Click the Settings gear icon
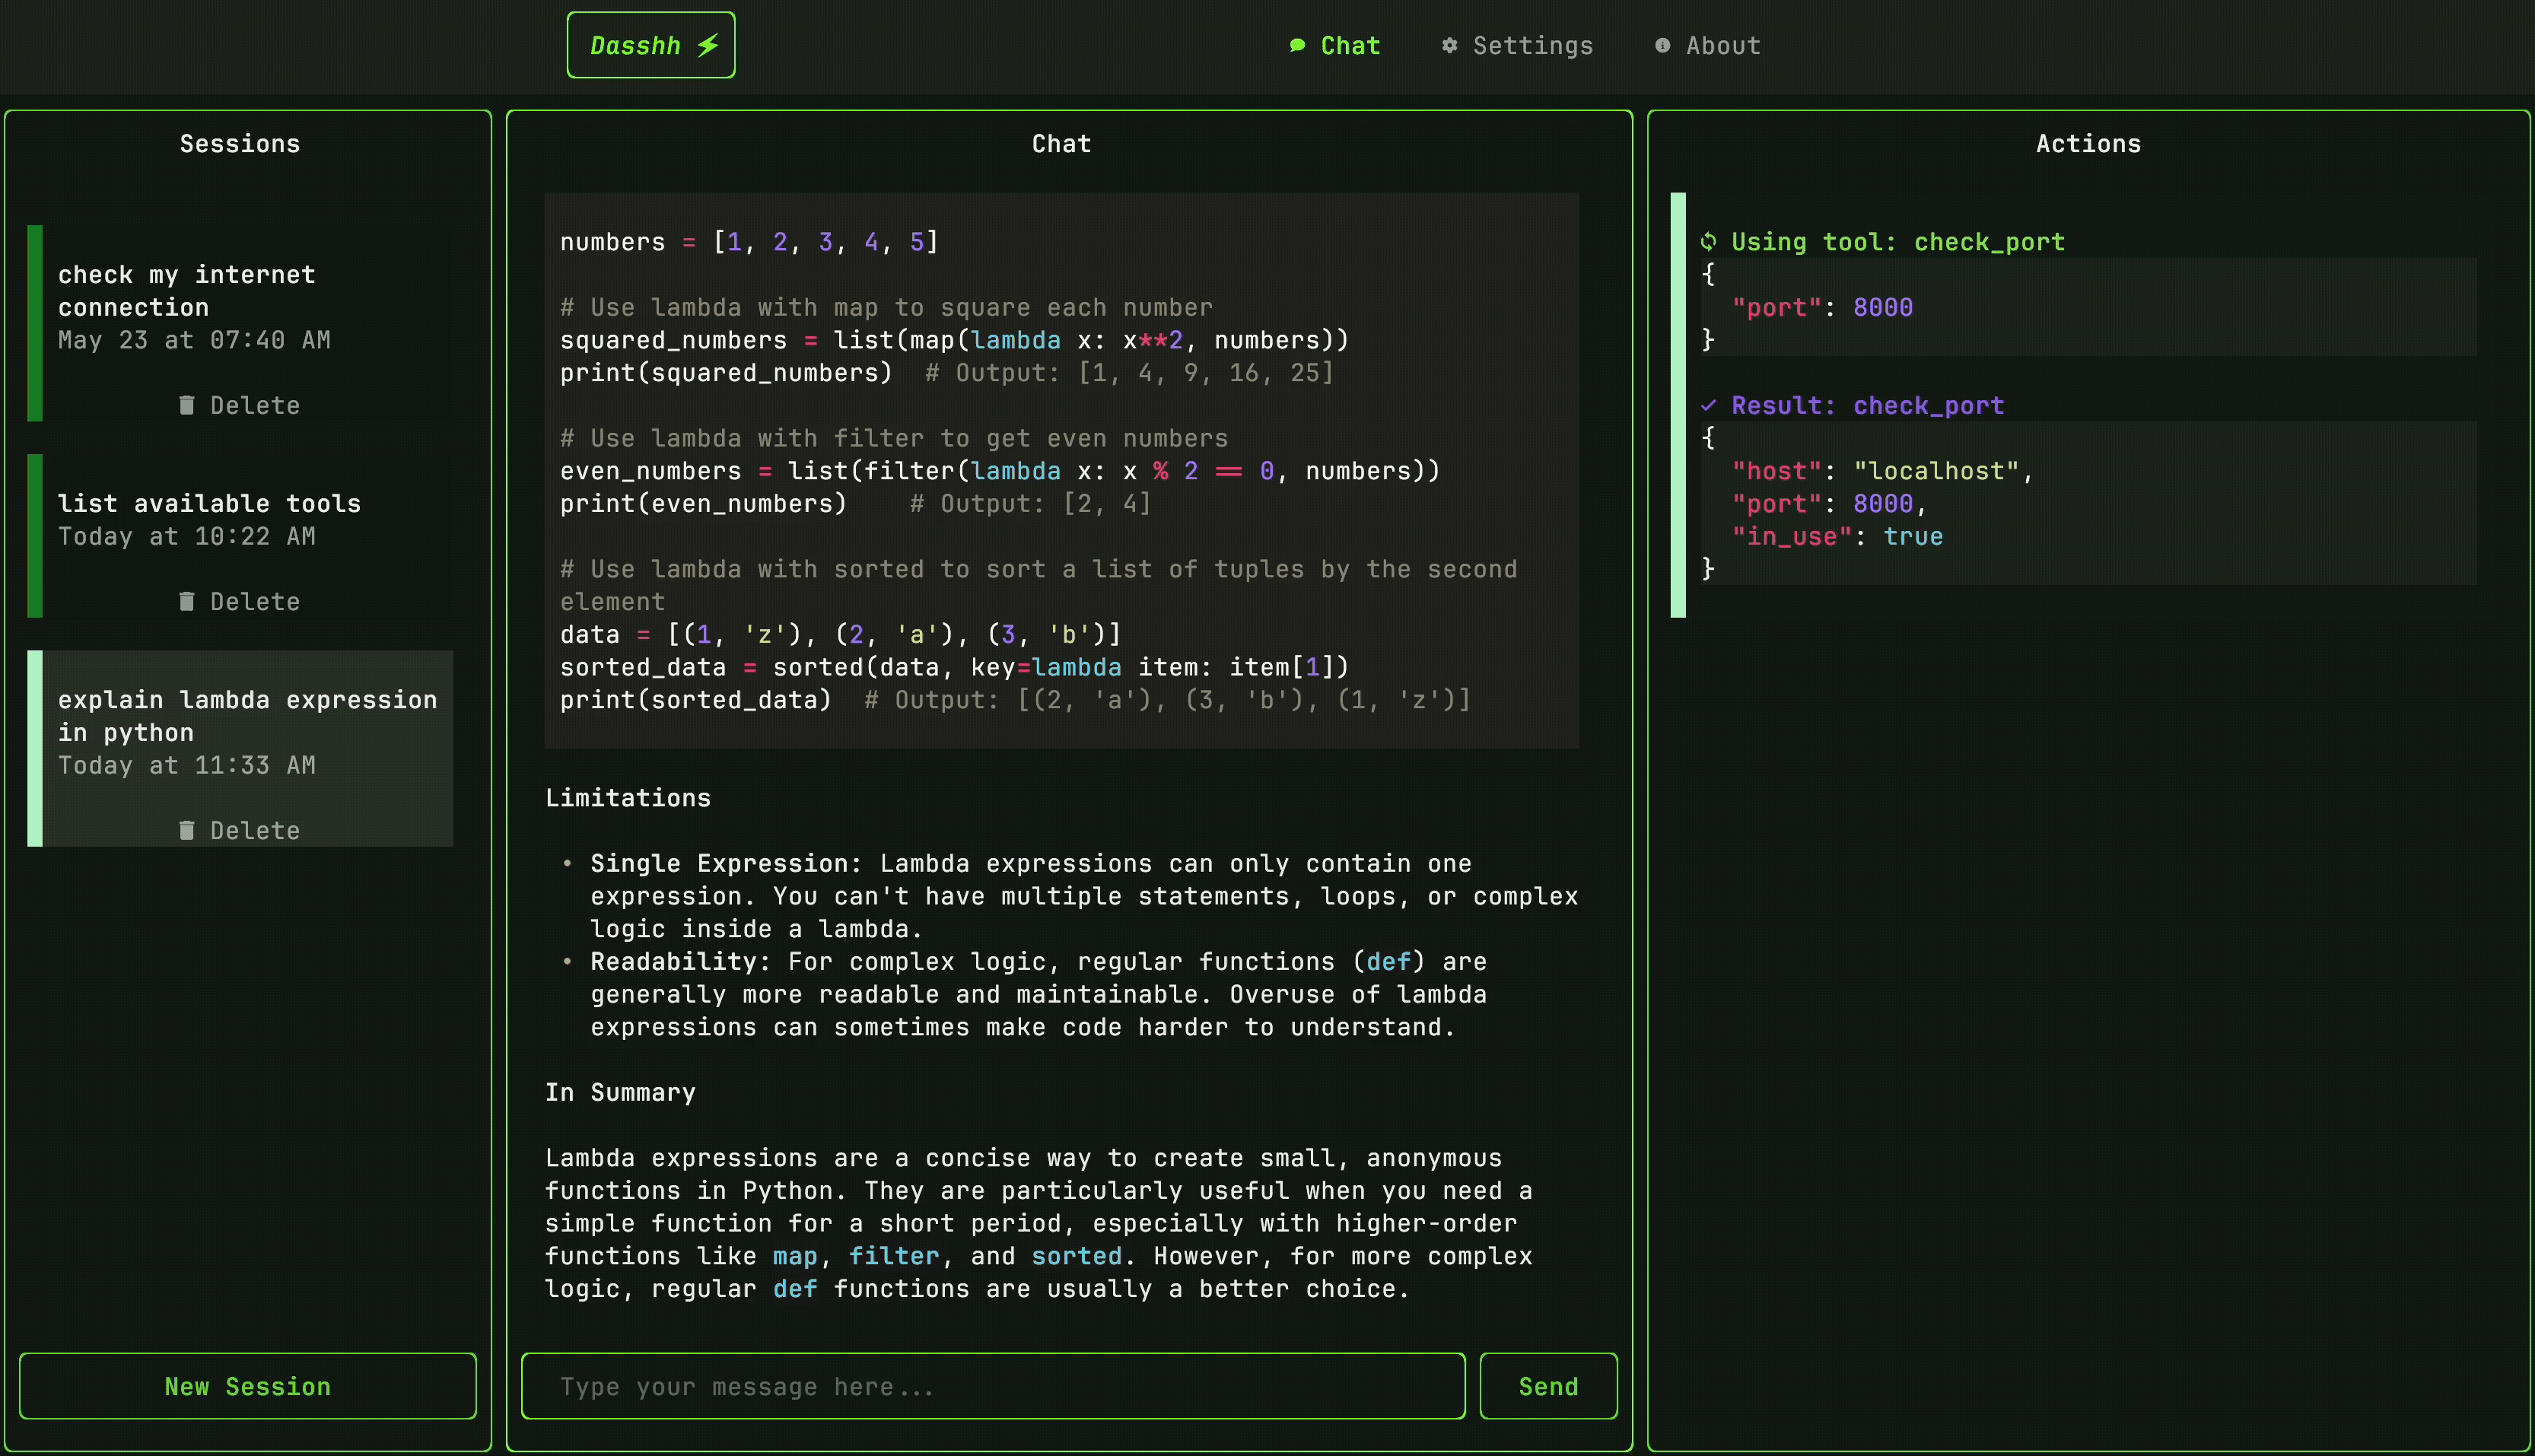Screen dimensions: 2535x1456 [x=1449, y=46]
